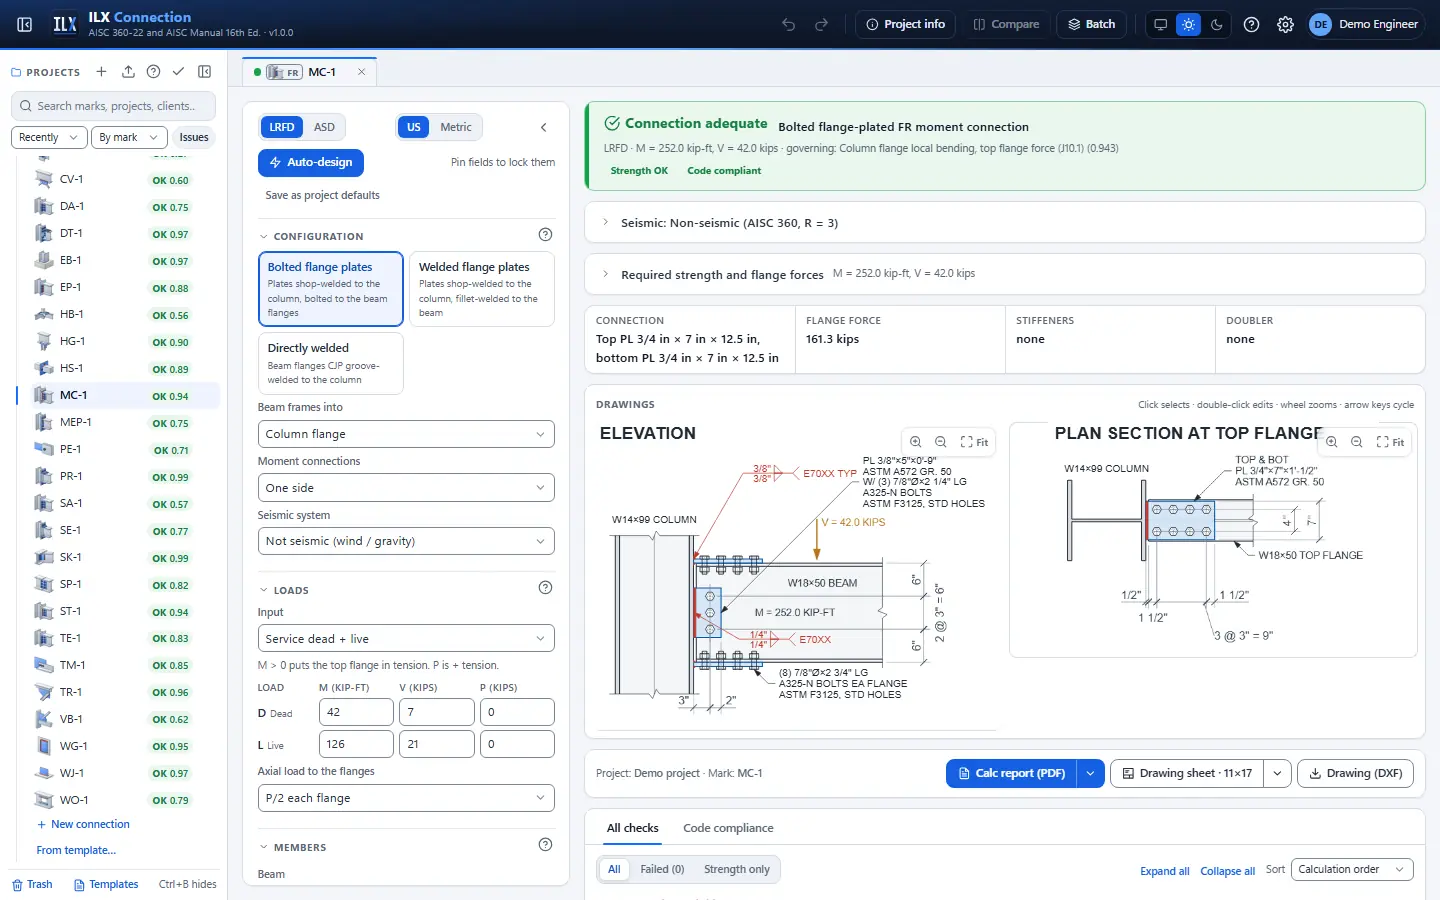
Task: Click the Dead load moment input field
Action: 356,712
